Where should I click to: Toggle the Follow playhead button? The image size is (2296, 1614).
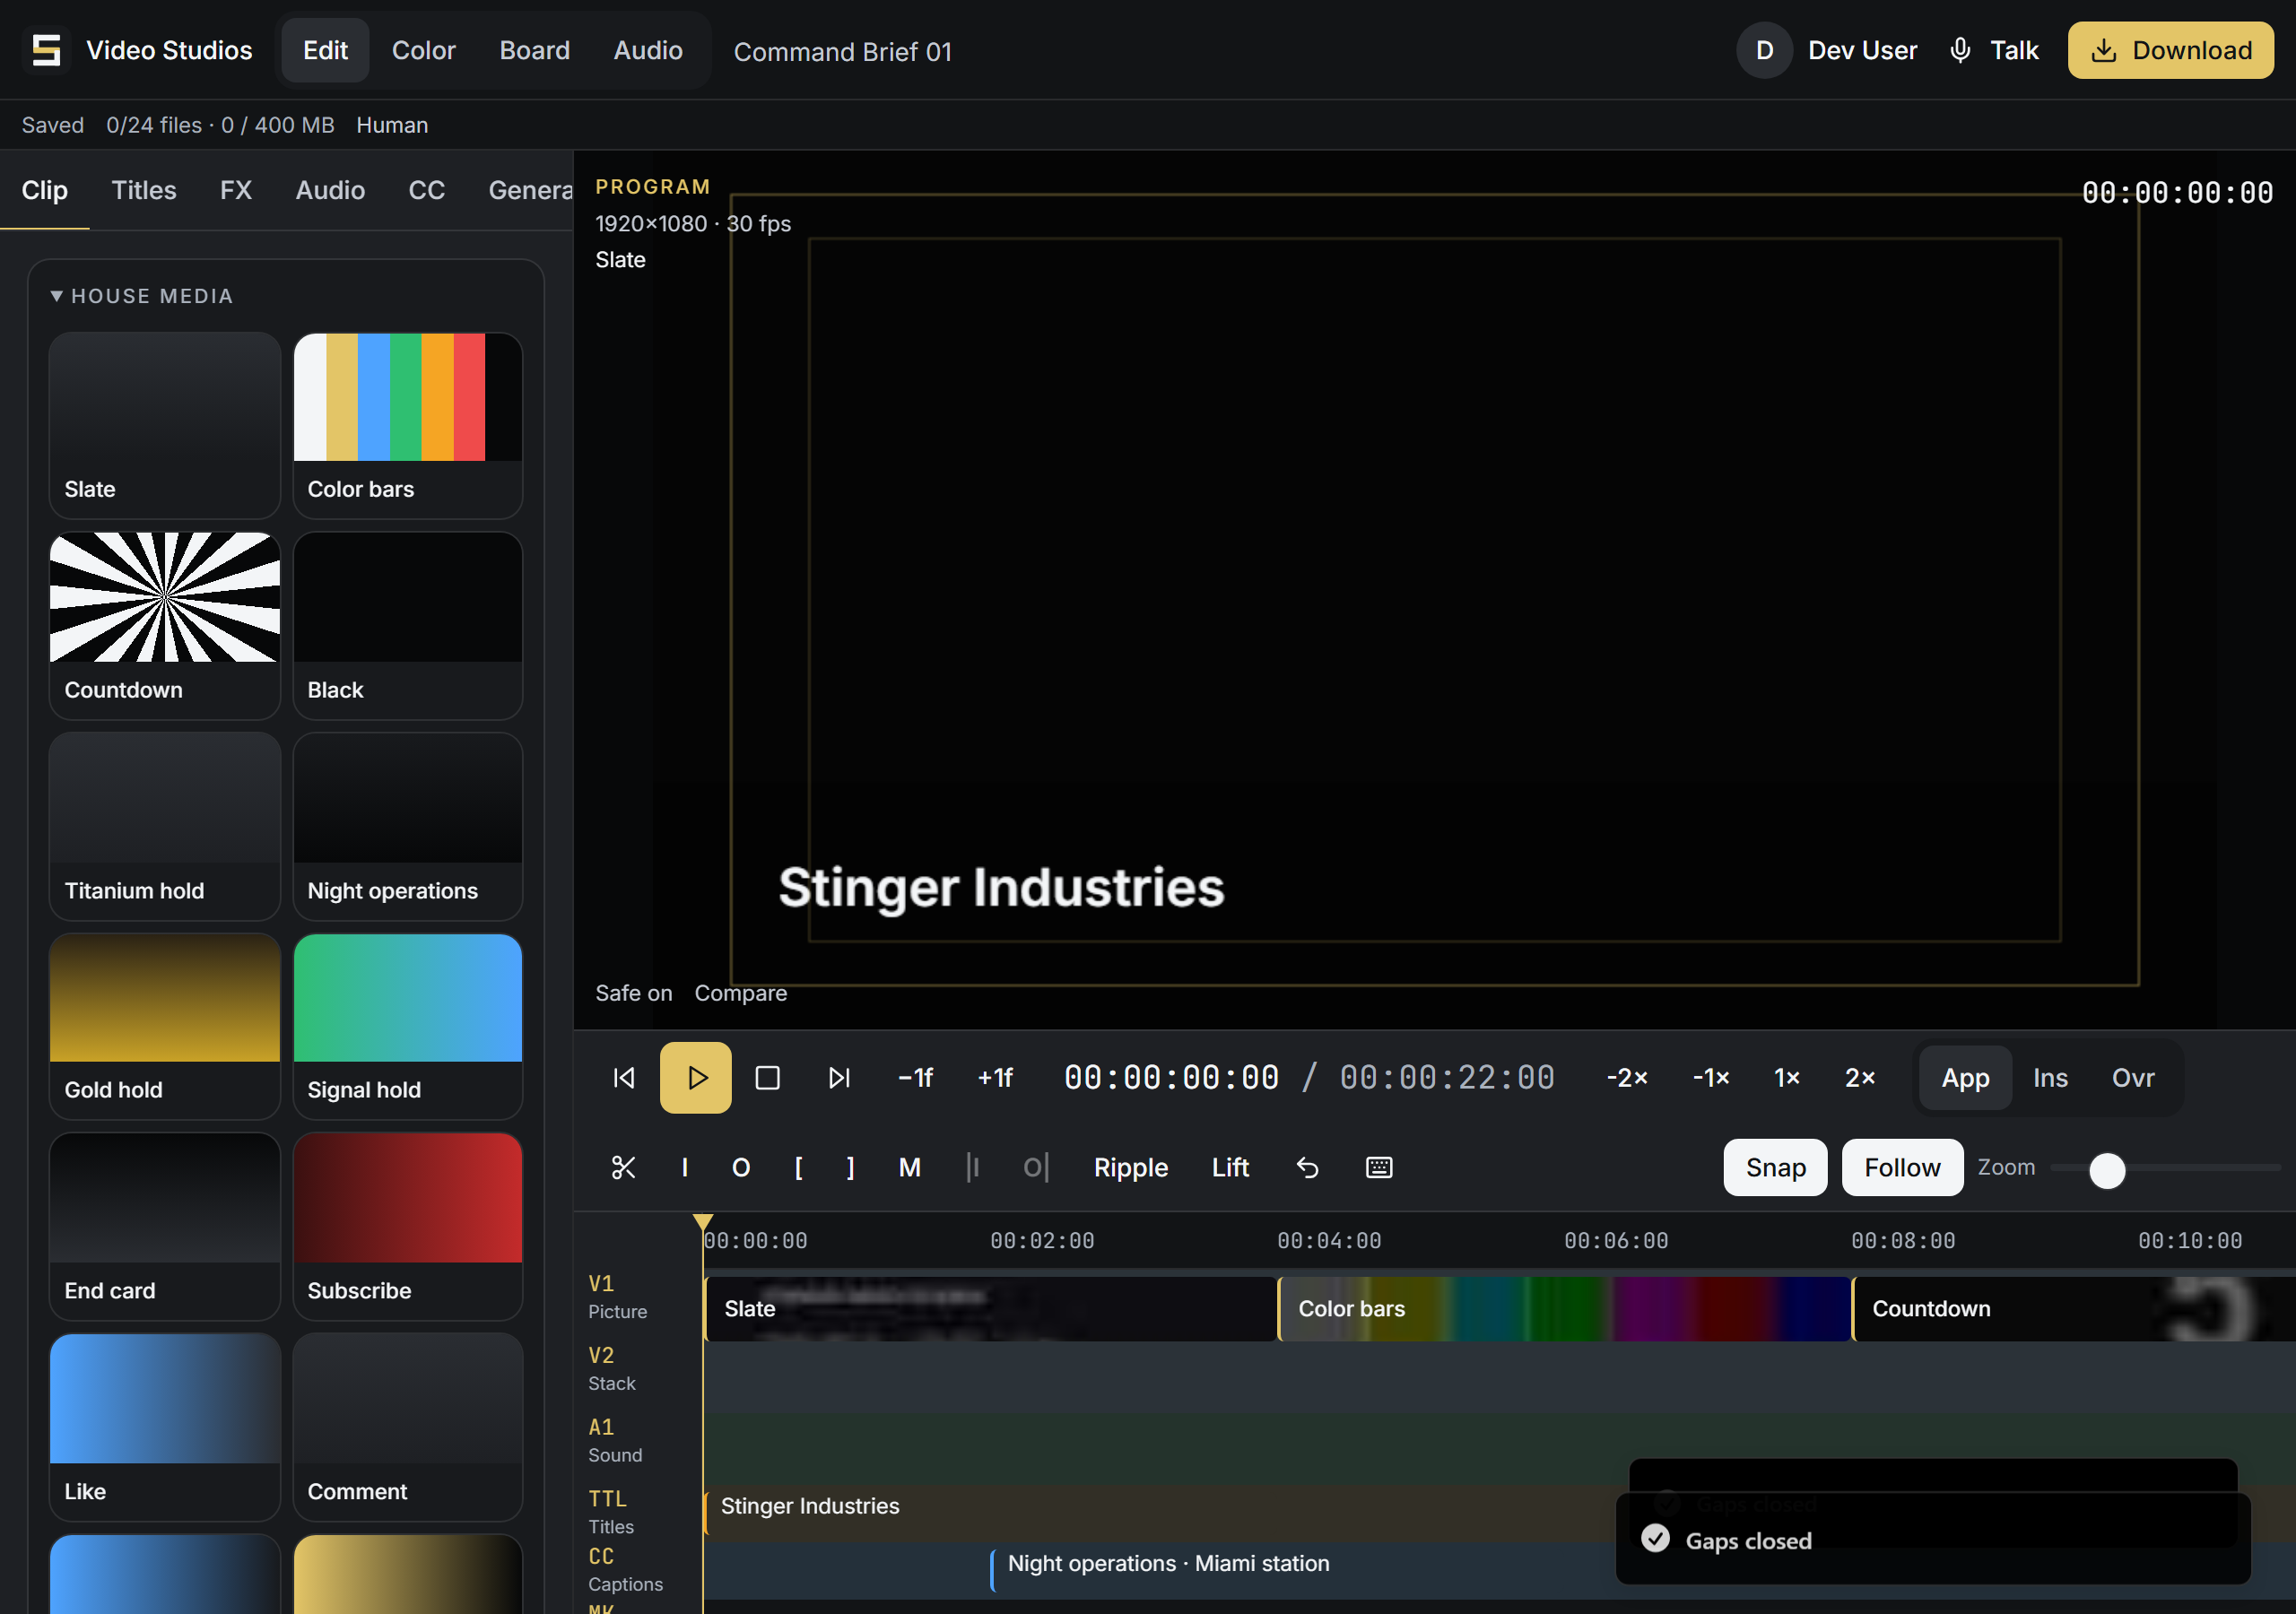click(x=1902, y=1167)
